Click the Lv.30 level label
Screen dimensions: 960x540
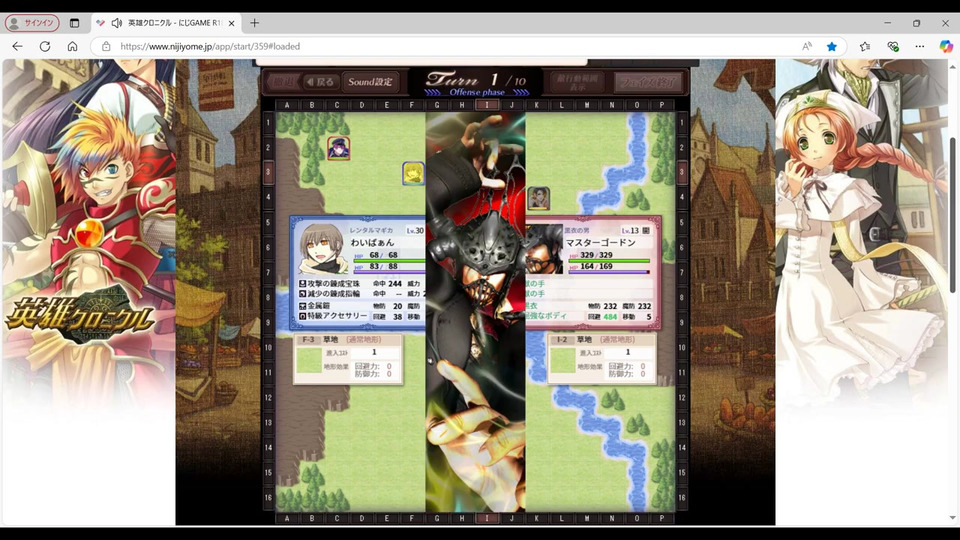(x=415, y=231)
